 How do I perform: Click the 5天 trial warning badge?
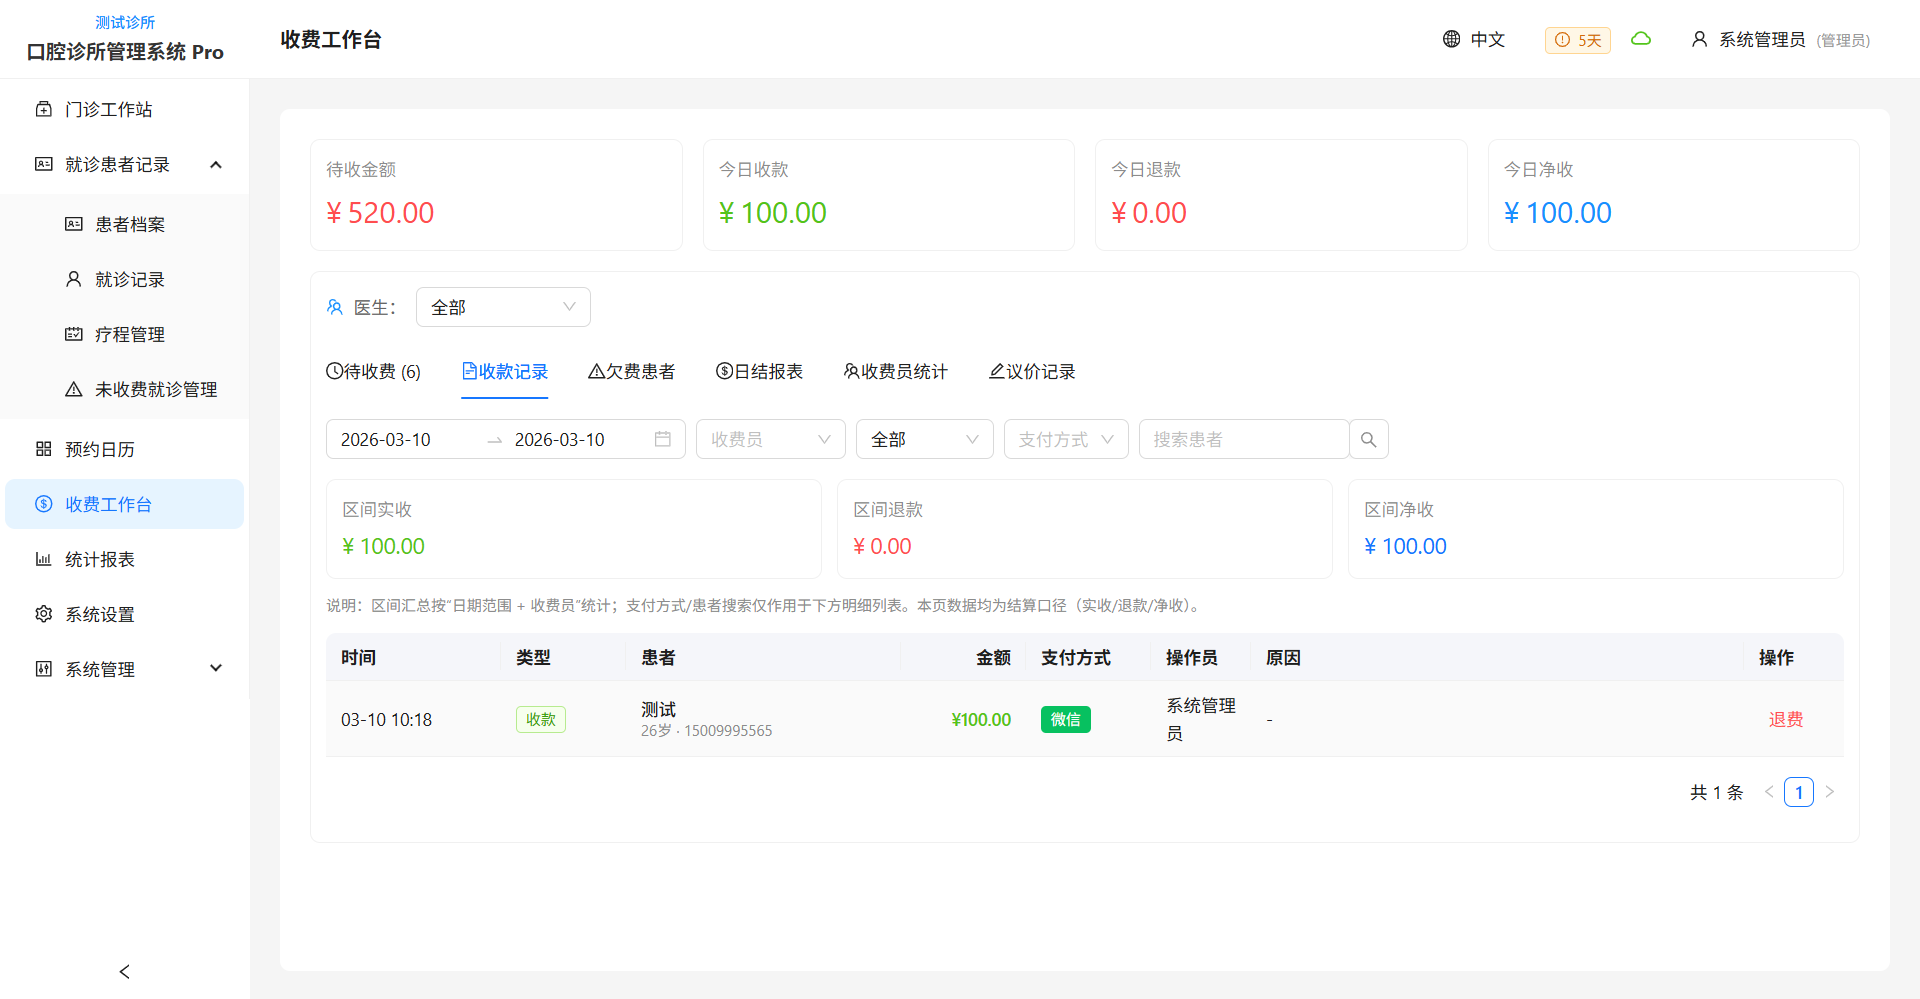pos(1577,40)
